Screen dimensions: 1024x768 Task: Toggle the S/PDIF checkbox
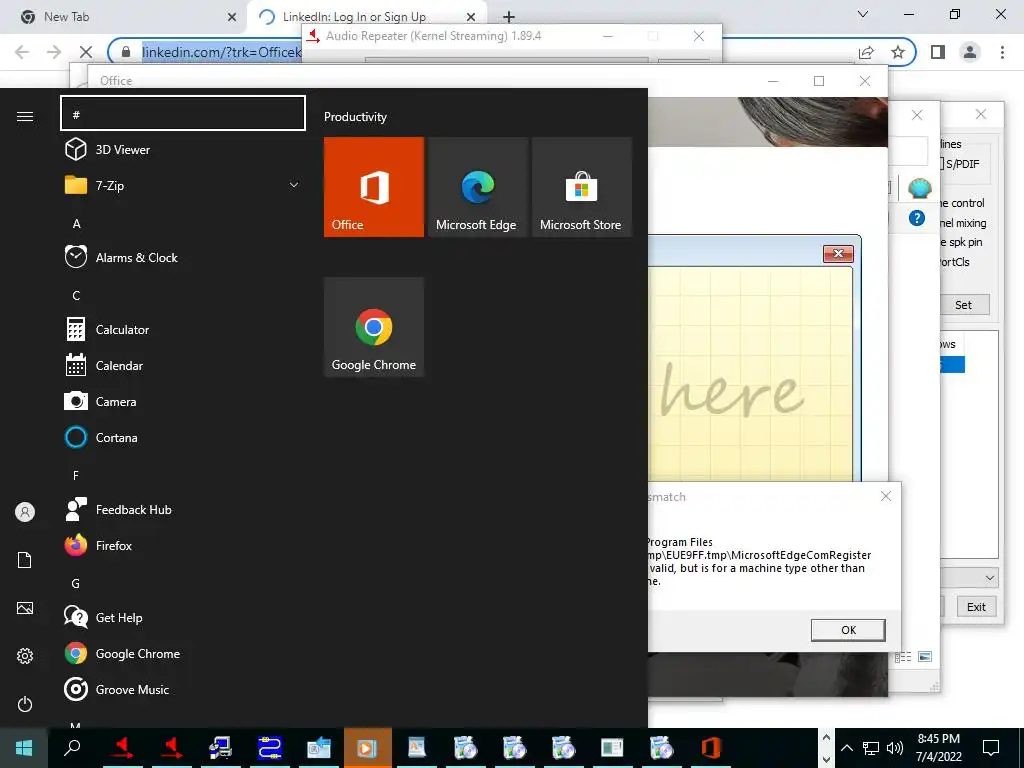(x=942, y=163)
